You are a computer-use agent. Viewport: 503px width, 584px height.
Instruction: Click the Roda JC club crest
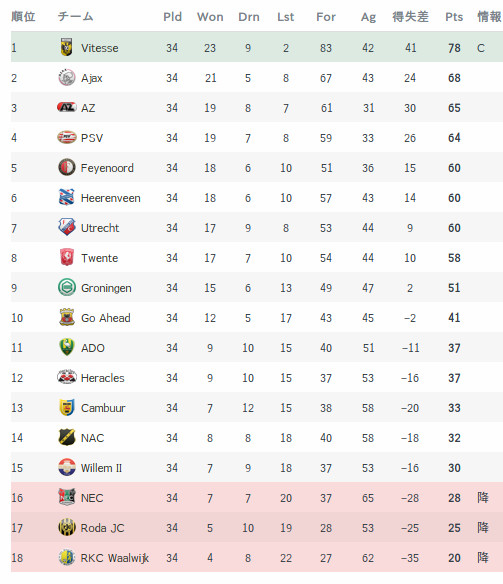coord(67,527)
